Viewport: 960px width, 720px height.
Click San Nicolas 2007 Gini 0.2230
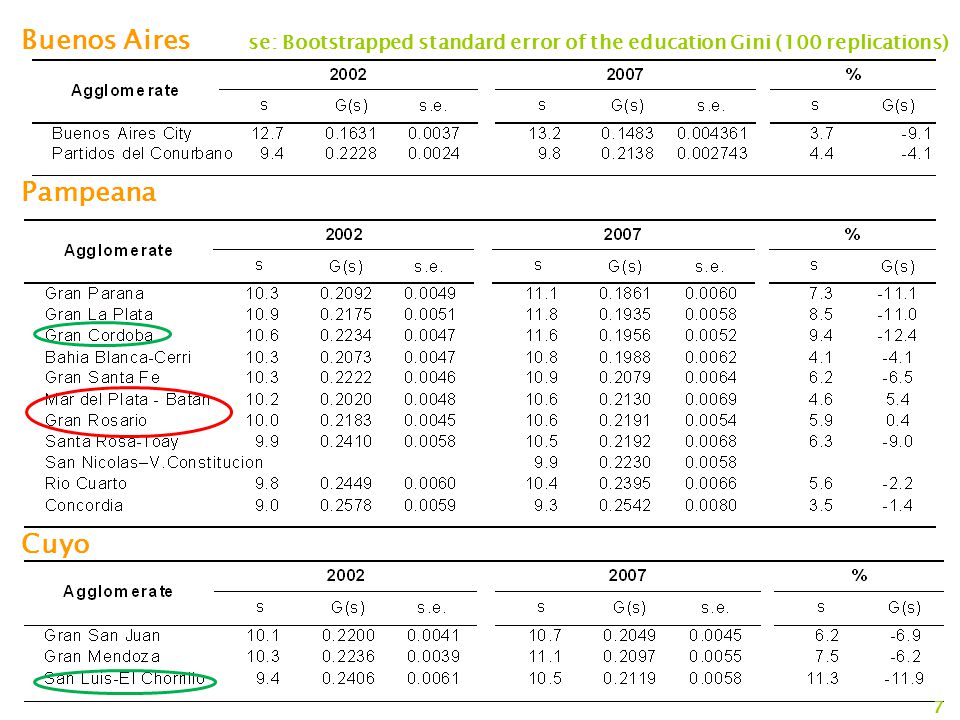pos(625,462)
